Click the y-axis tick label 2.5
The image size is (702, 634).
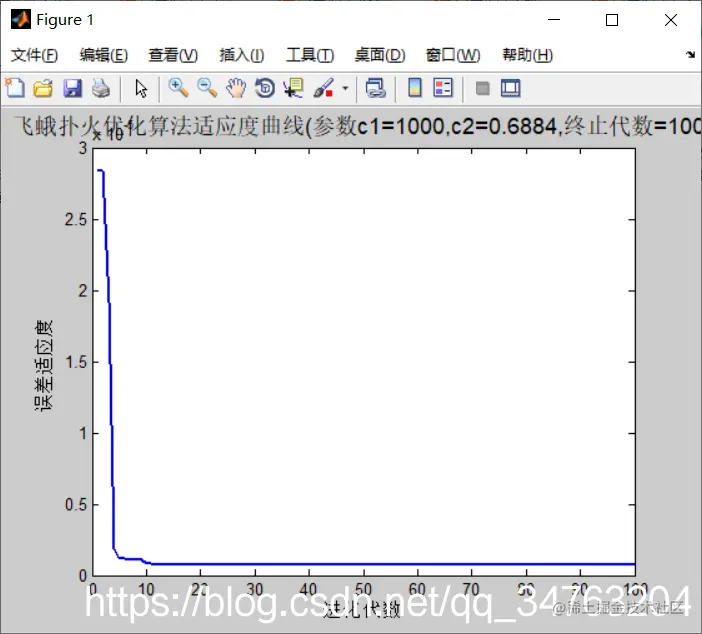[x=76, y=220]
